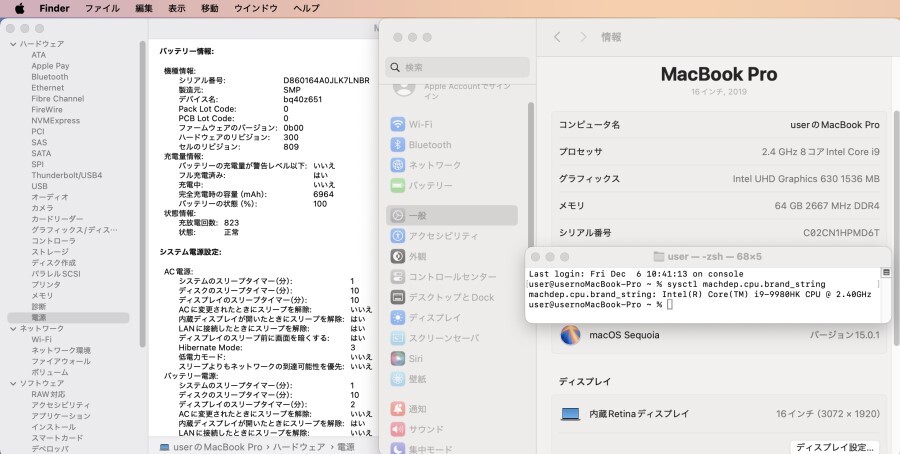The image size is (900, 454).
Task: Open ネットワーク settings globe icon
Action: pyautogui.click(x=398, y=165)
